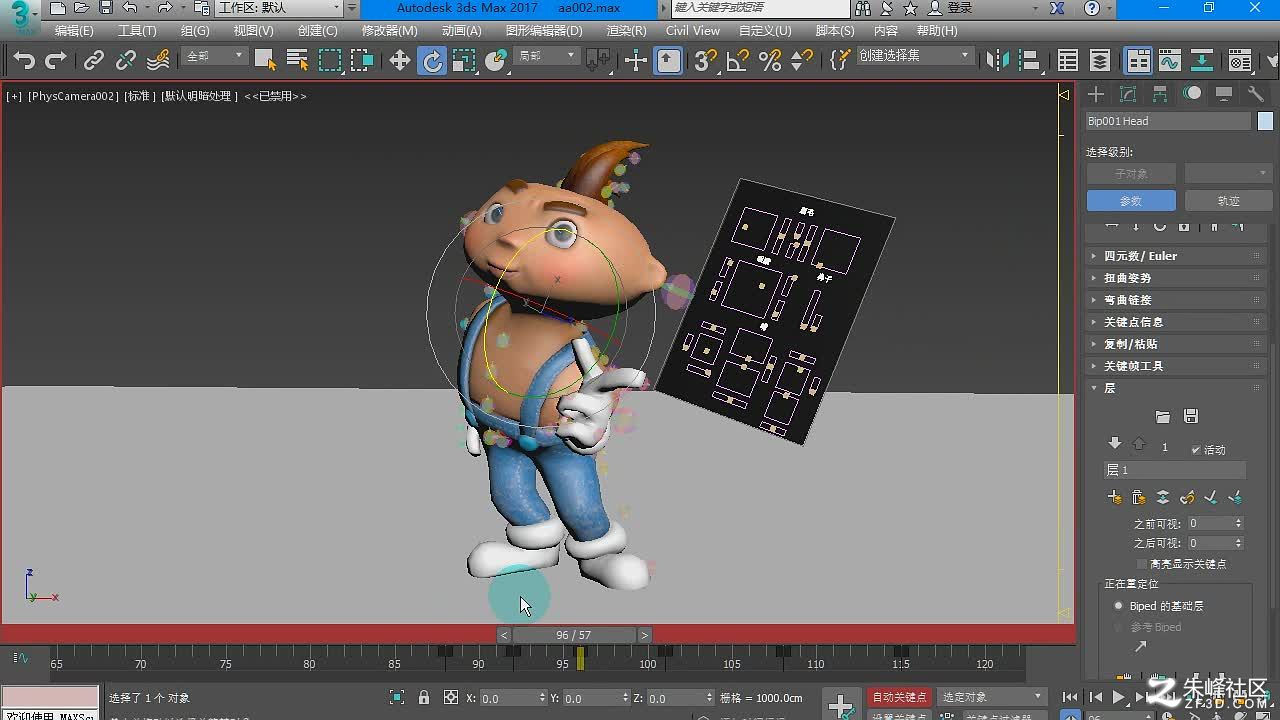This screenshot has height=720, width=1280.
Task: Activate the Select and Move tool
Action: click(x=400, y=61)
